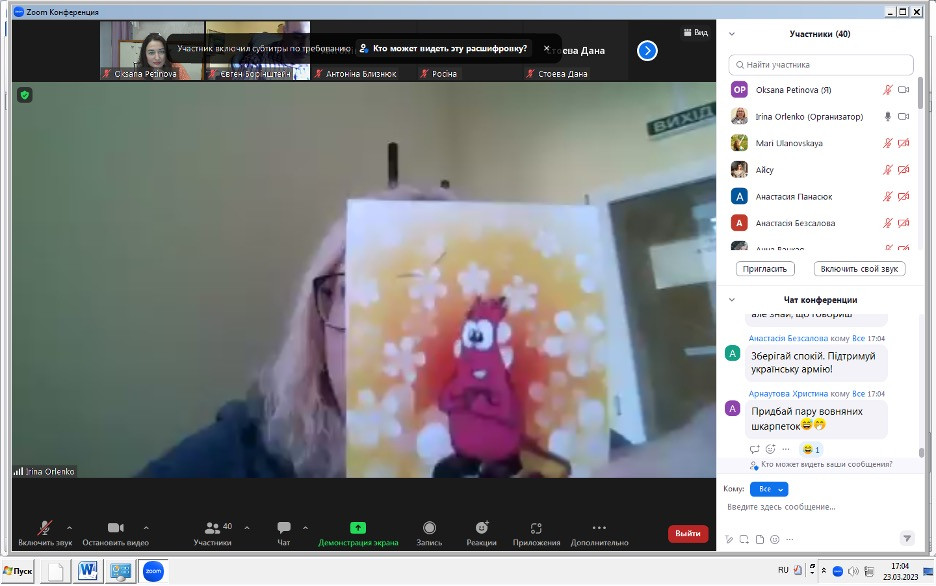The height and width of the screenshot is (586, 936).
Task: Attach a file in chat
Action: (x=759, y=539)
